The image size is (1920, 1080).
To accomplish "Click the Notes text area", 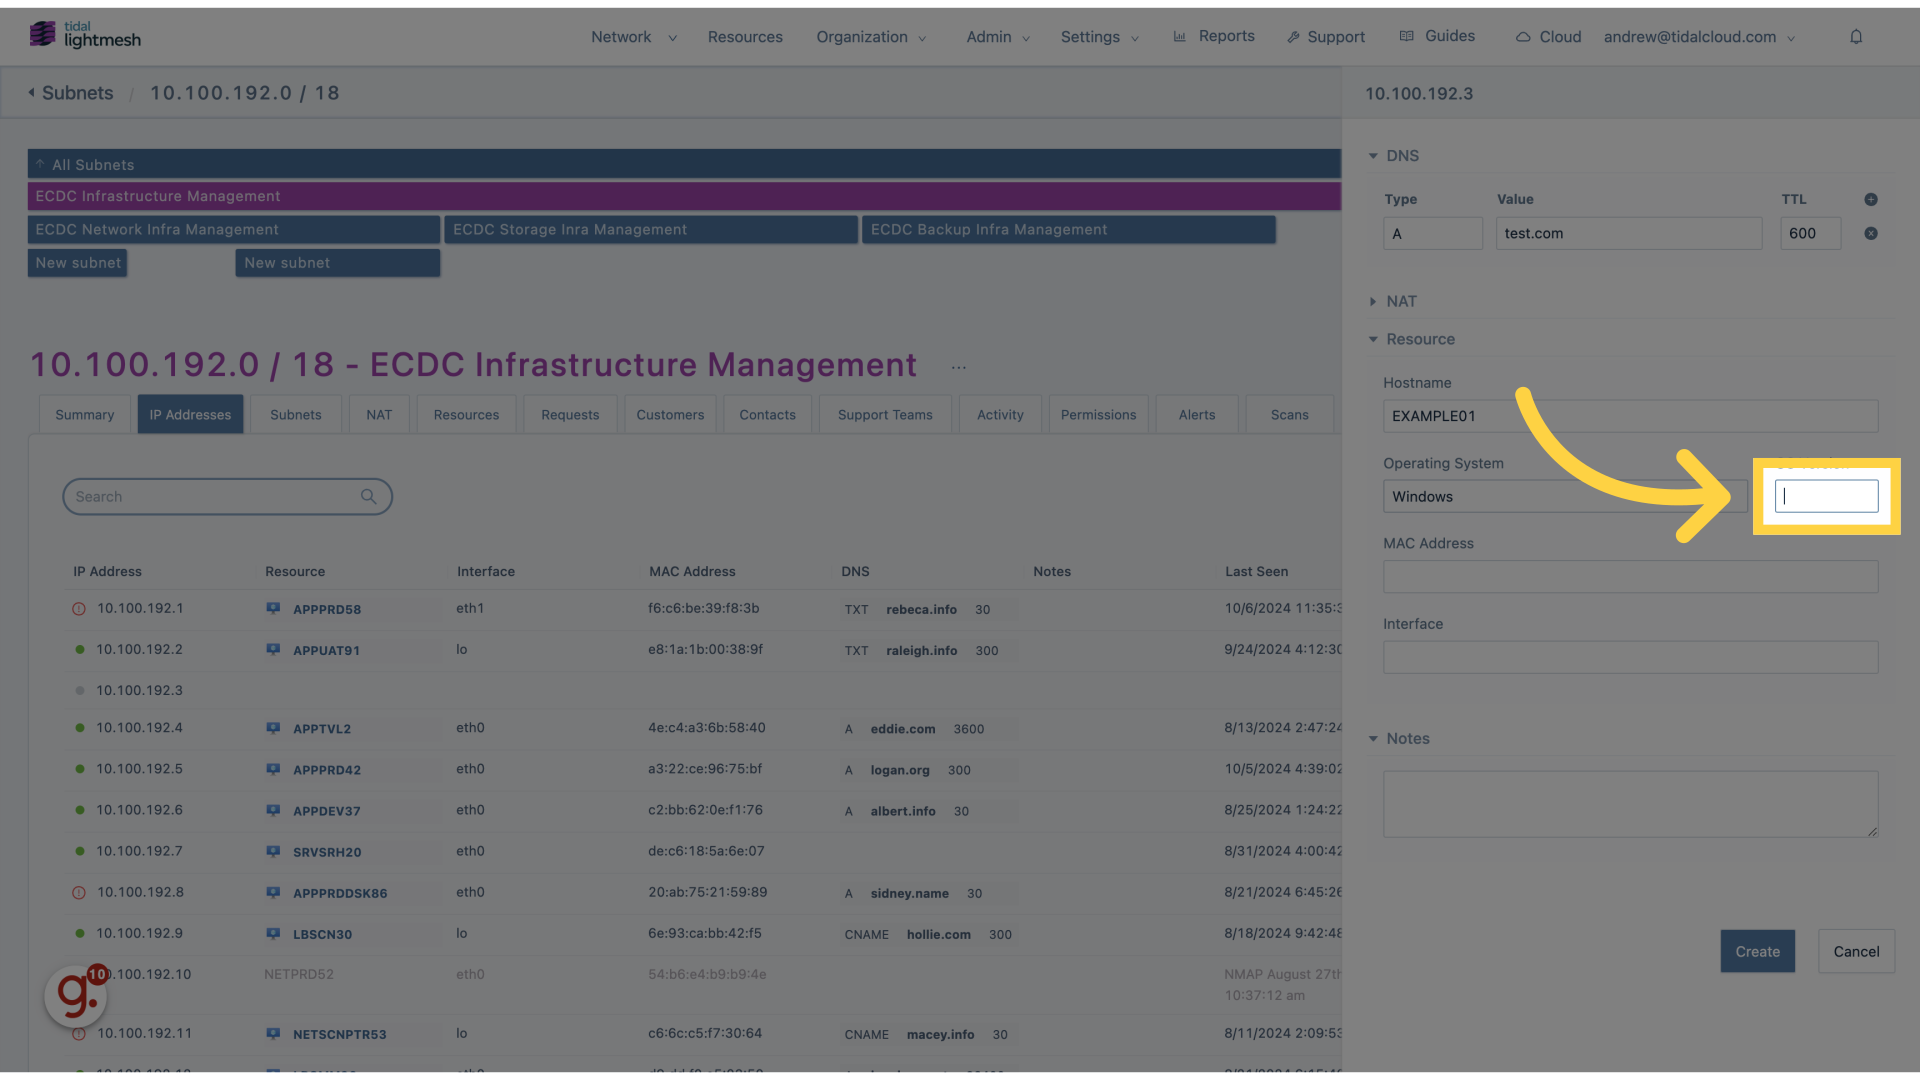I will click(x=1630, y=804).
